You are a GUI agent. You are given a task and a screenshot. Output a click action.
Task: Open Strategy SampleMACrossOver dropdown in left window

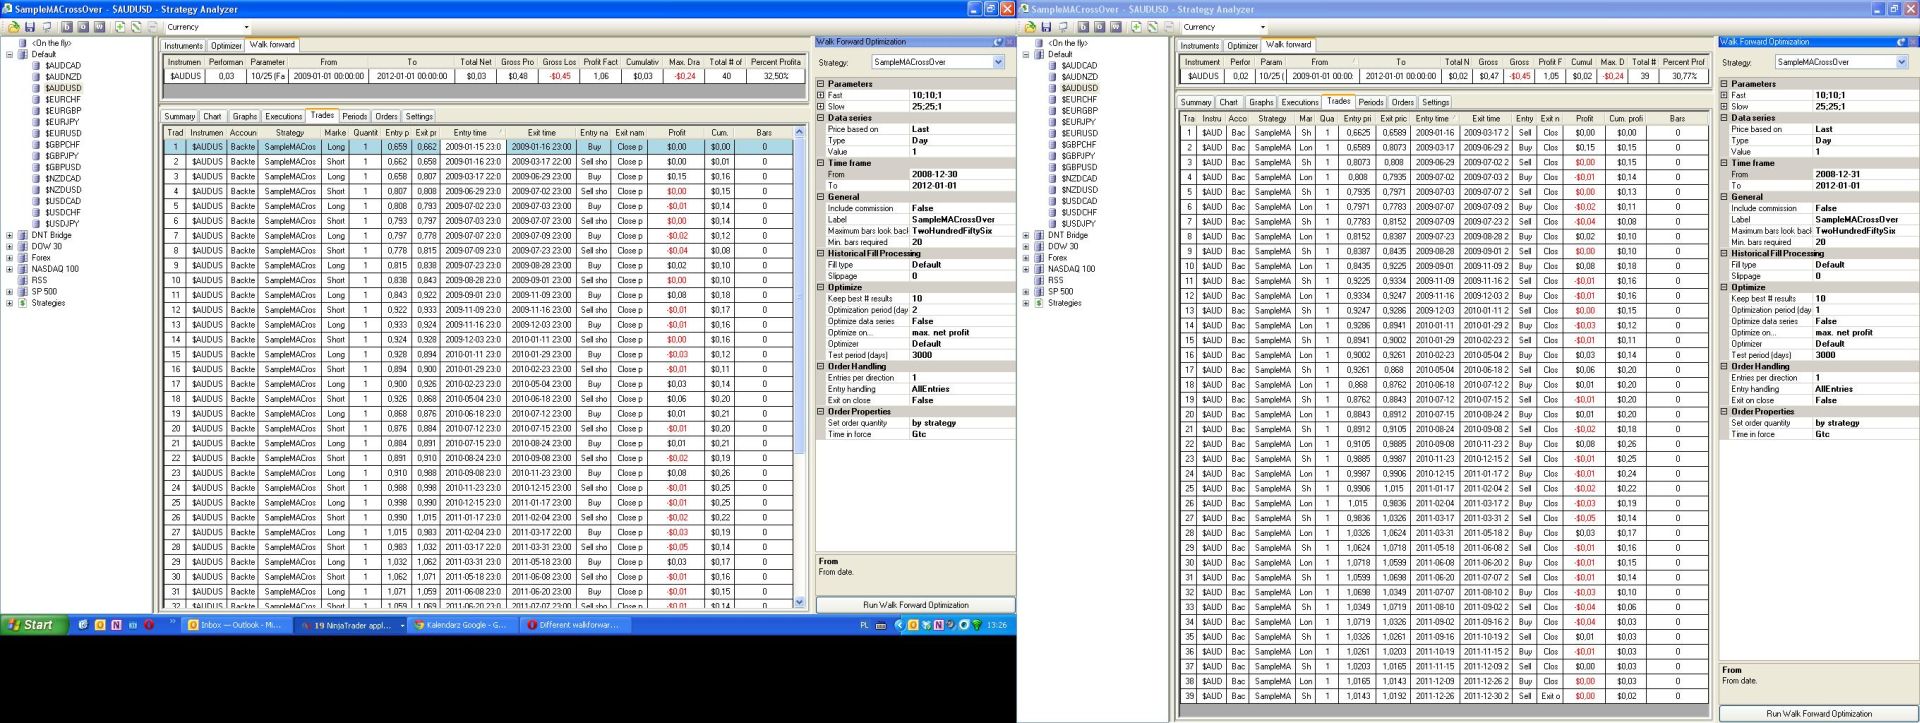(998, 62)
